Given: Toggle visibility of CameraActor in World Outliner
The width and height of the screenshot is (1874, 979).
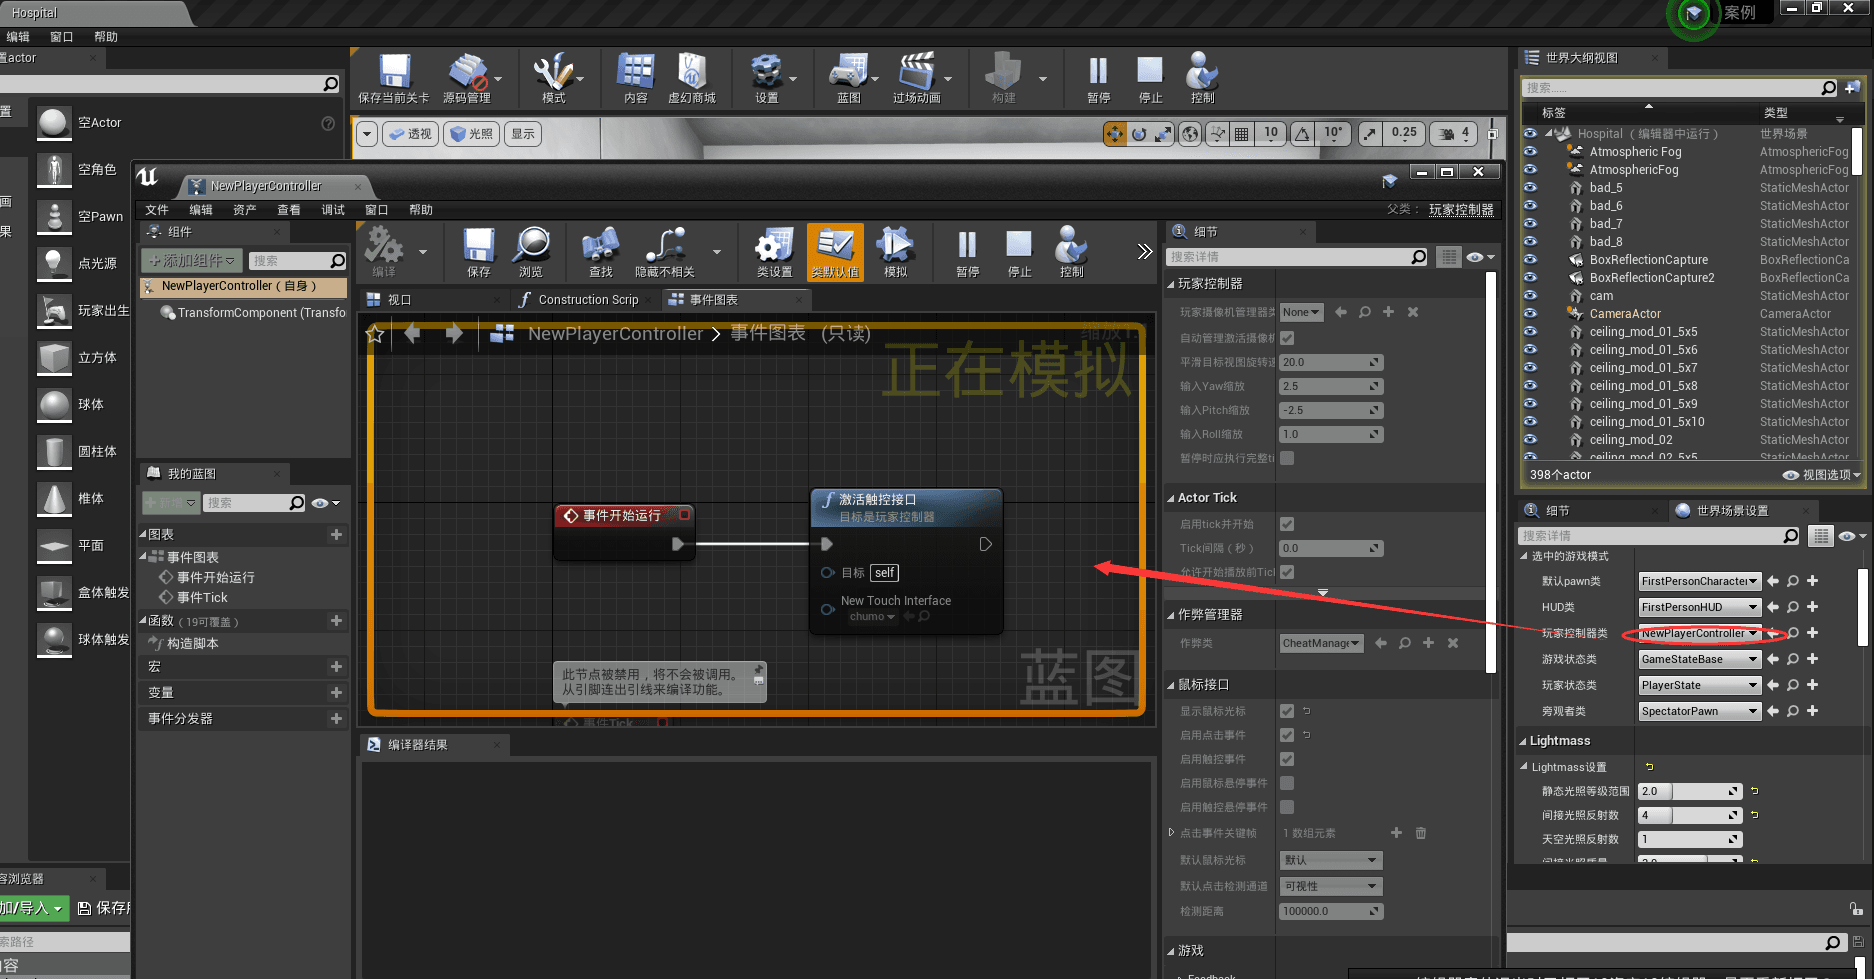Looking at the screenshot, I should 1530,314.
